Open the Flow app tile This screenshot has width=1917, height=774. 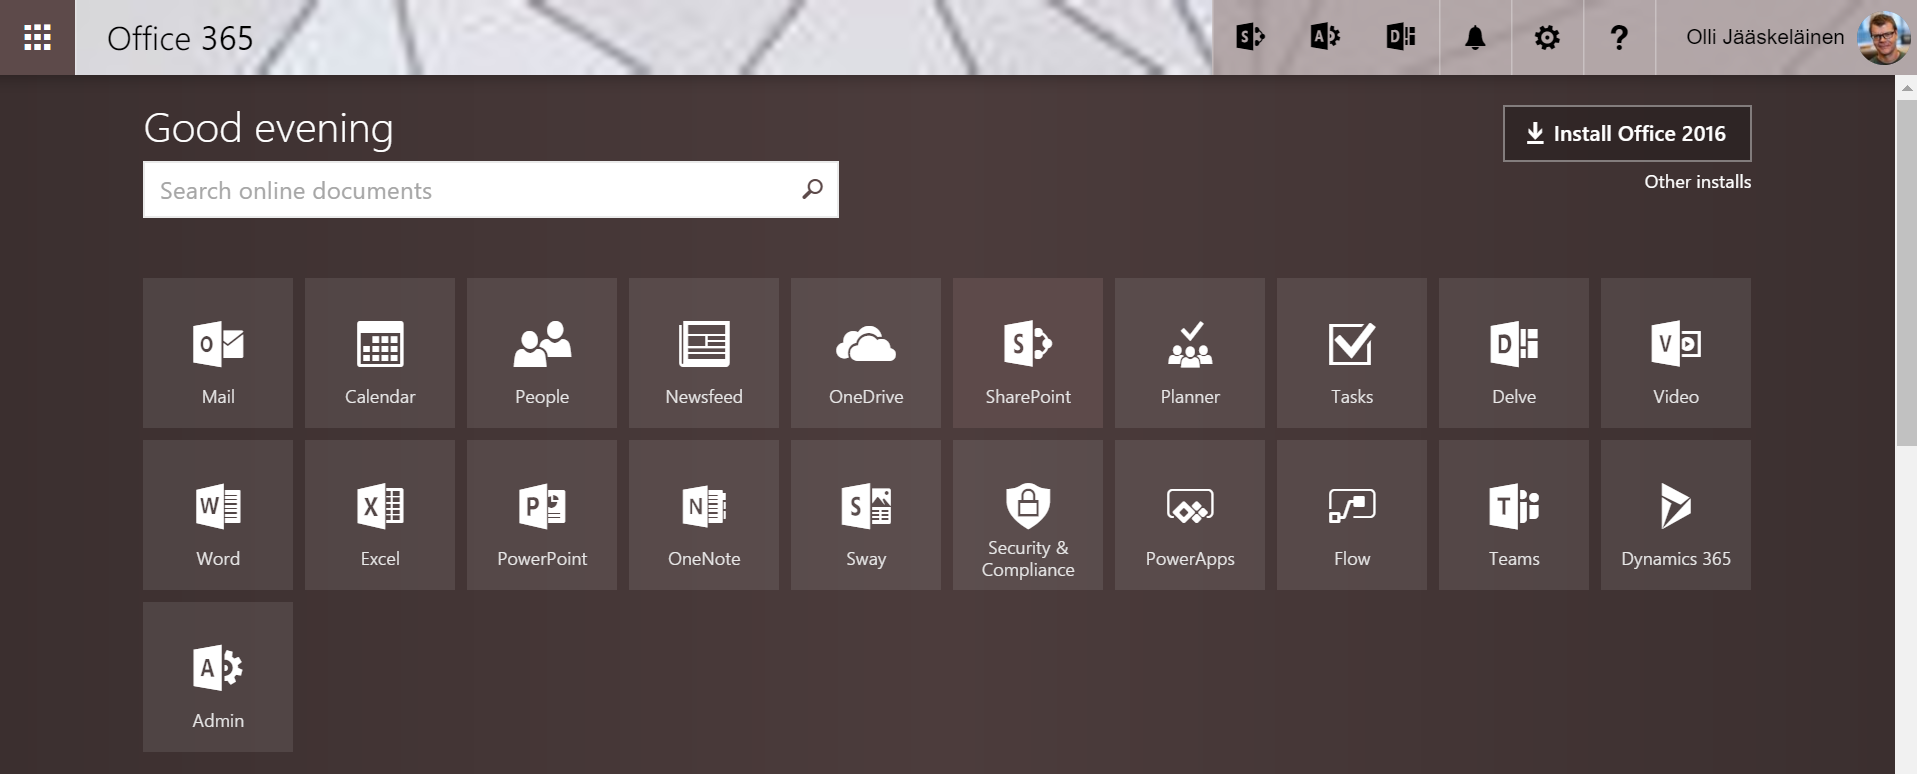point(1352,515)
